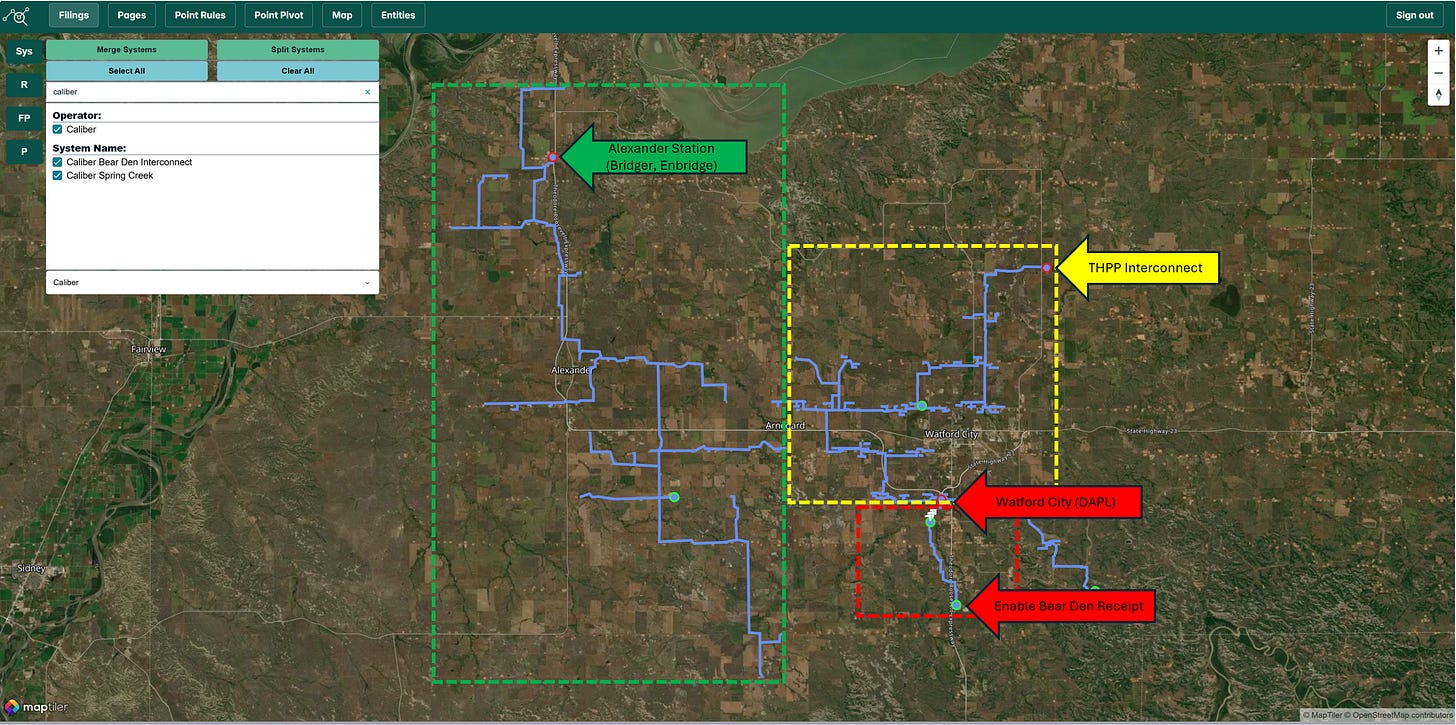Click Select All button
Screen dimensions: 1456x725
point(127,71)
